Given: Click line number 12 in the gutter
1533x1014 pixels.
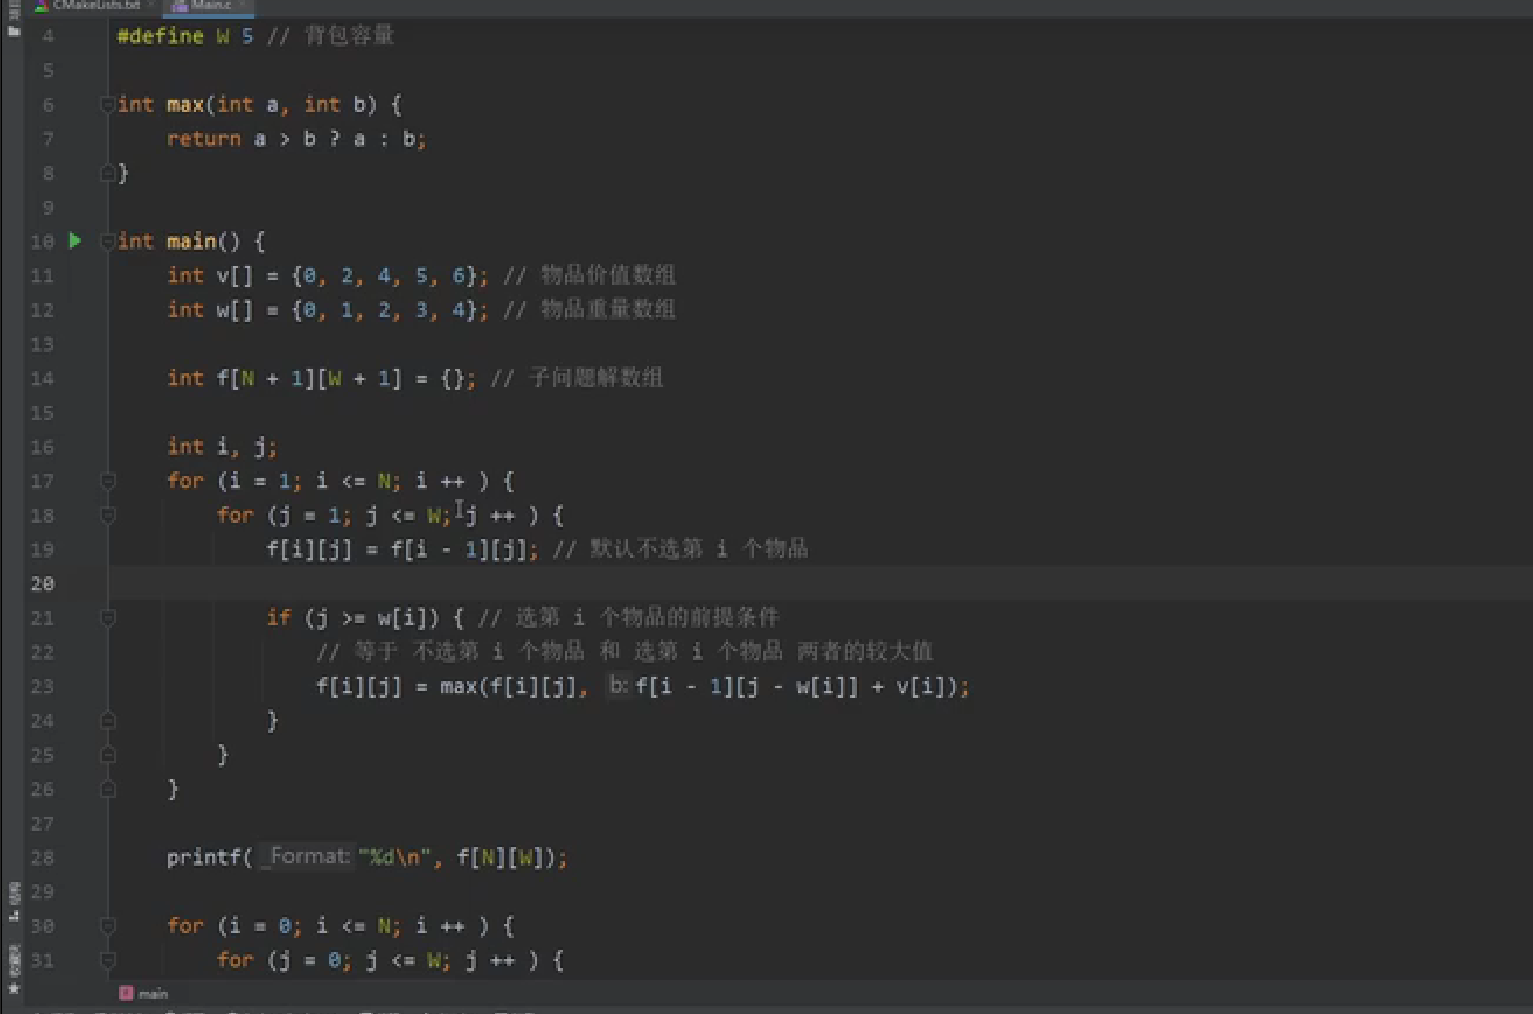Looking at the screenshot, I should (x=42, y=310).
